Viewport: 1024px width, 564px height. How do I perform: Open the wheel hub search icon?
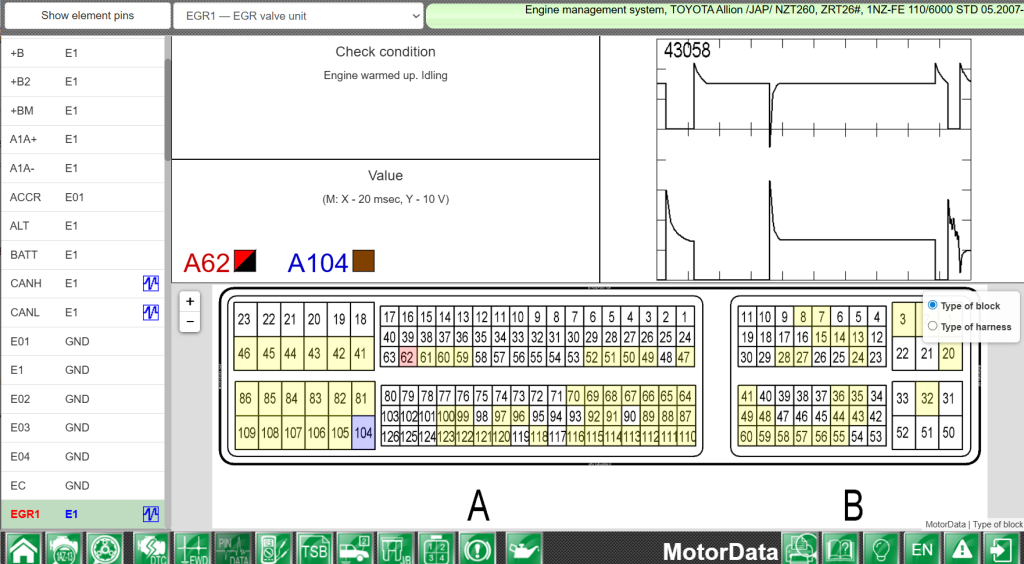click(x=104, y=548)
